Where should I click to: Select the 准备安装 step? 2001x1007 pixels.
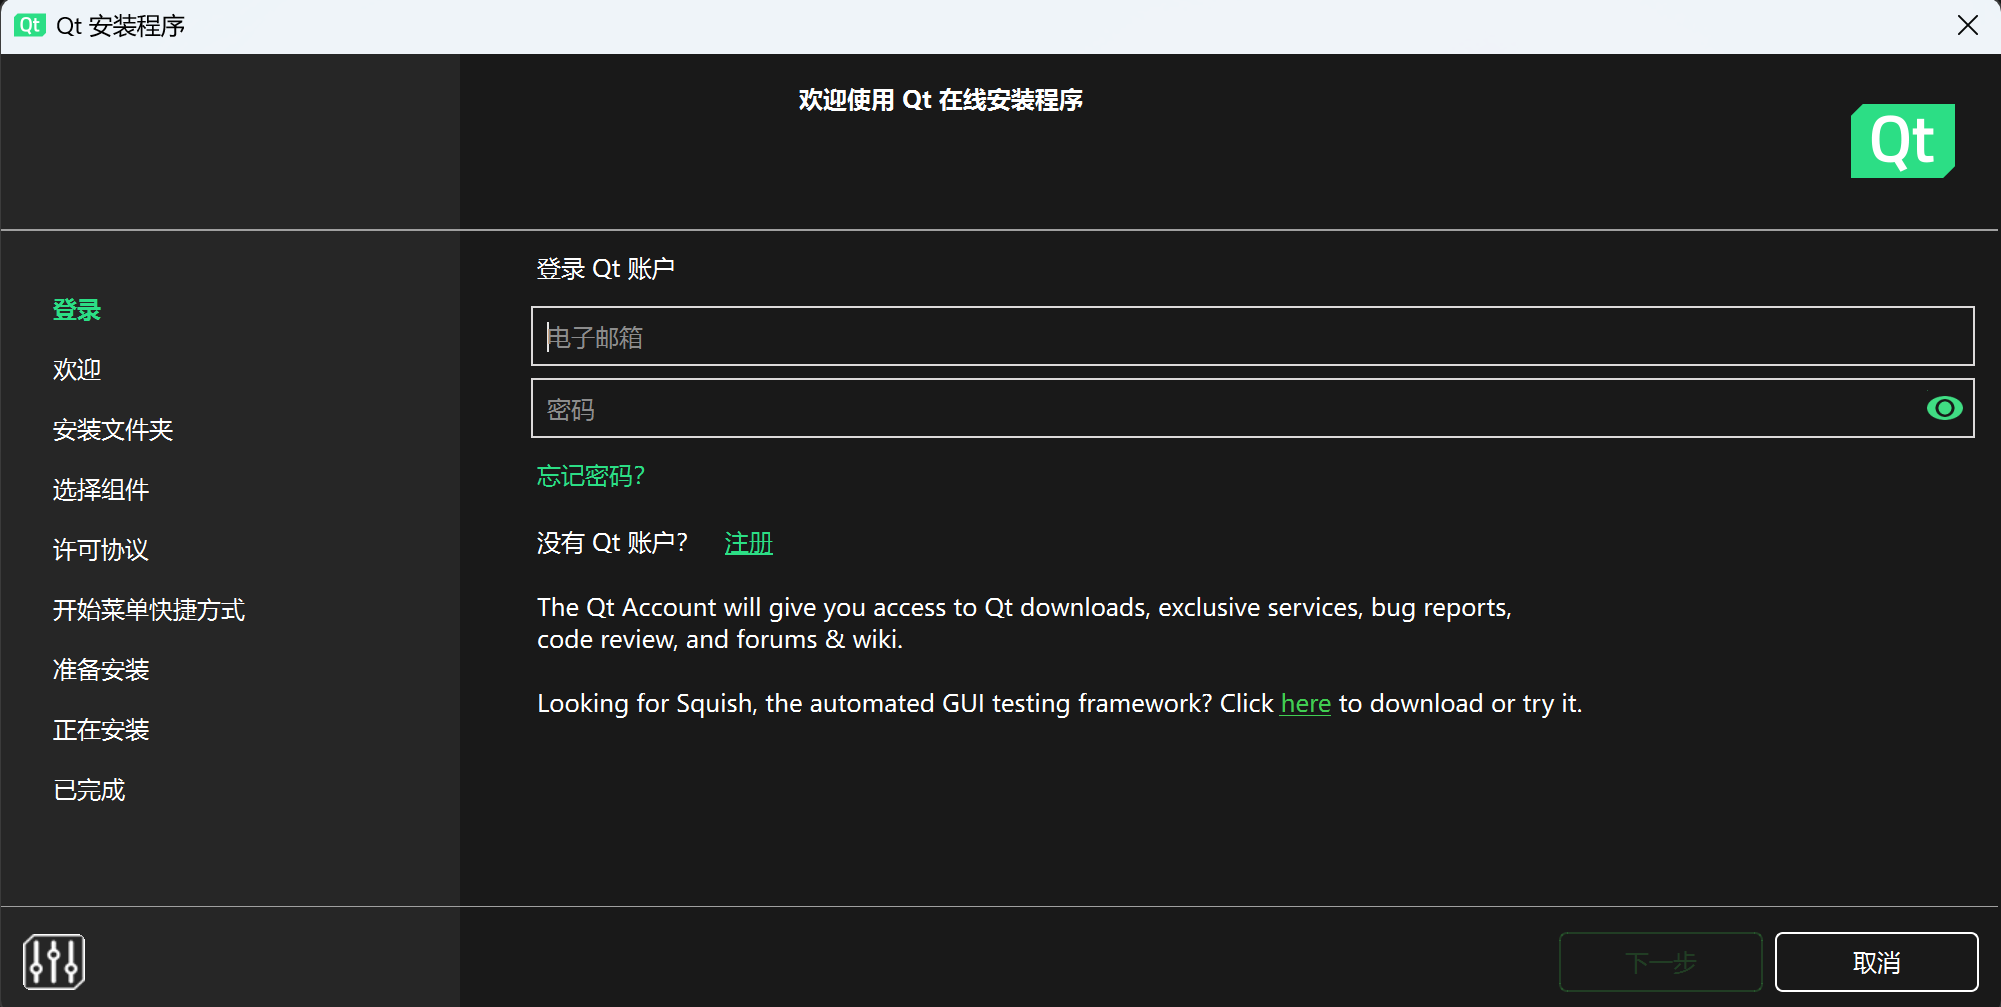pyautogui.click(x=99, y=669)
